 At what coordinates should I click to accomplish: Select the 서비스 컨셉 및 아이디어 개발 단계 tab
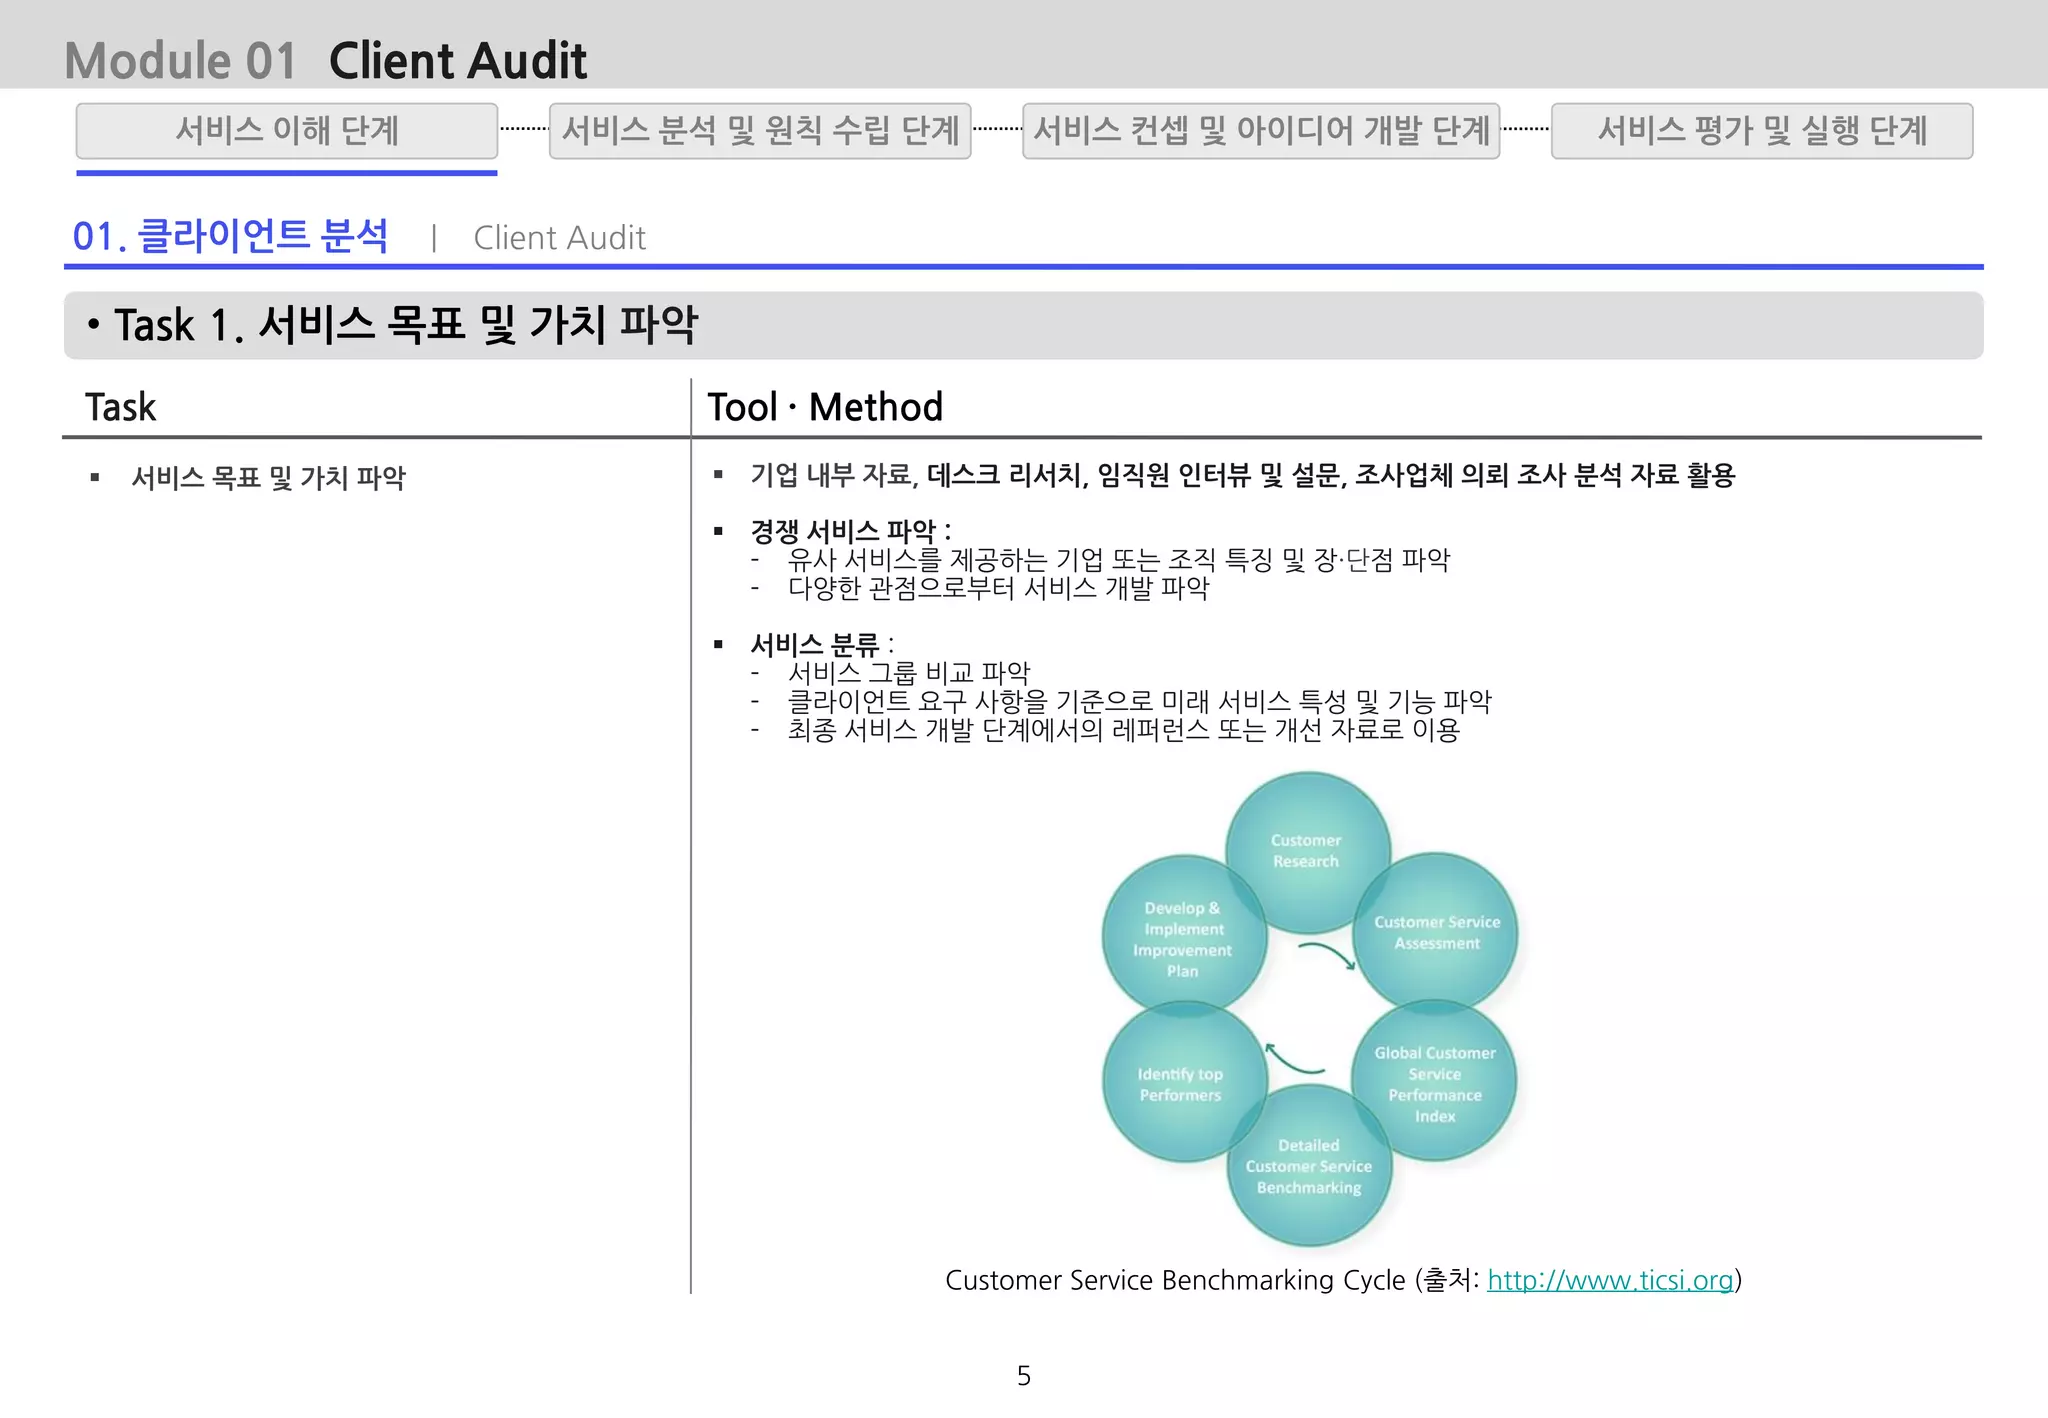(x=1261, y=131)
